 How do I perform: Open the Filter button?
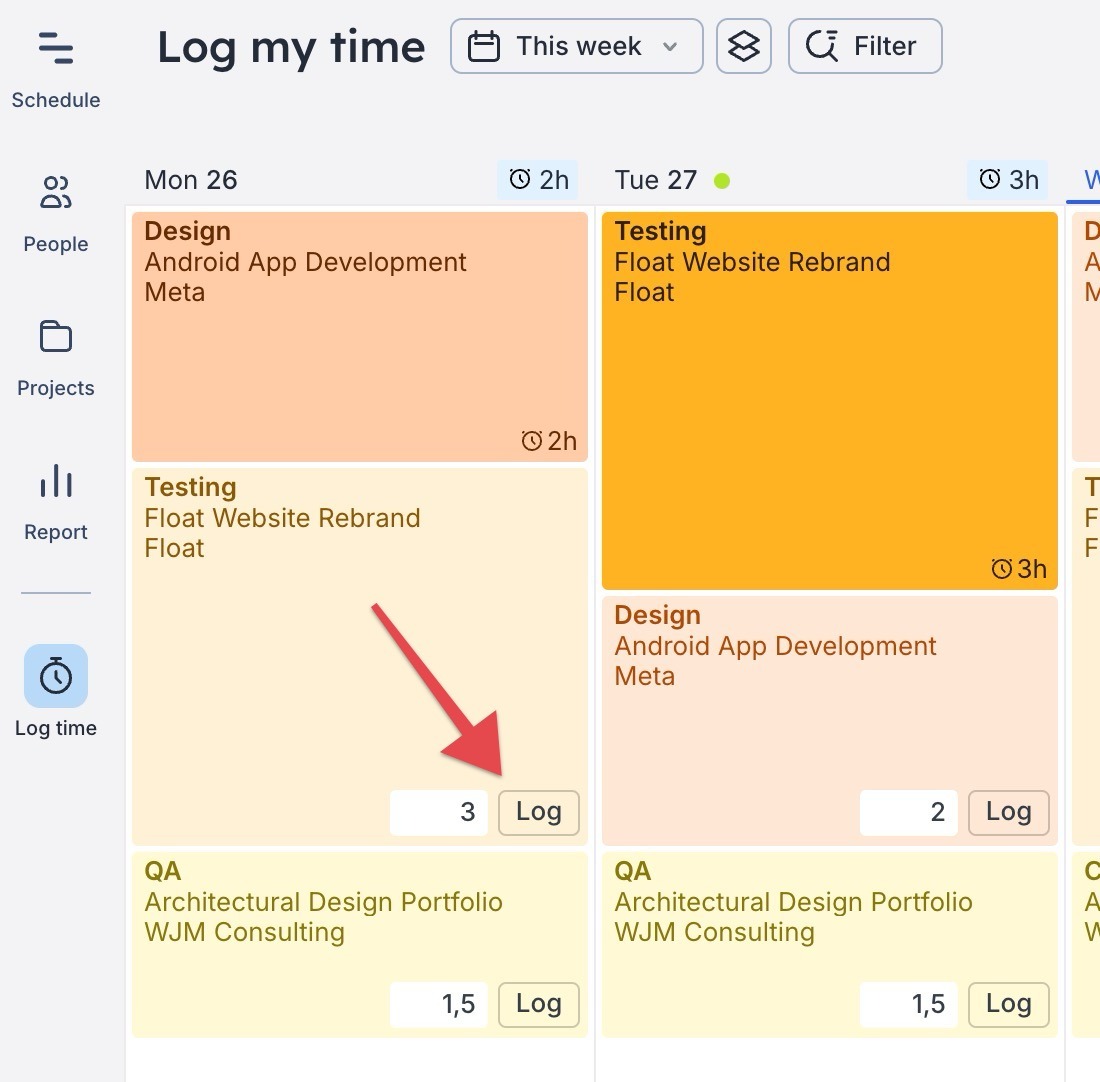click(x=865, y=46)
